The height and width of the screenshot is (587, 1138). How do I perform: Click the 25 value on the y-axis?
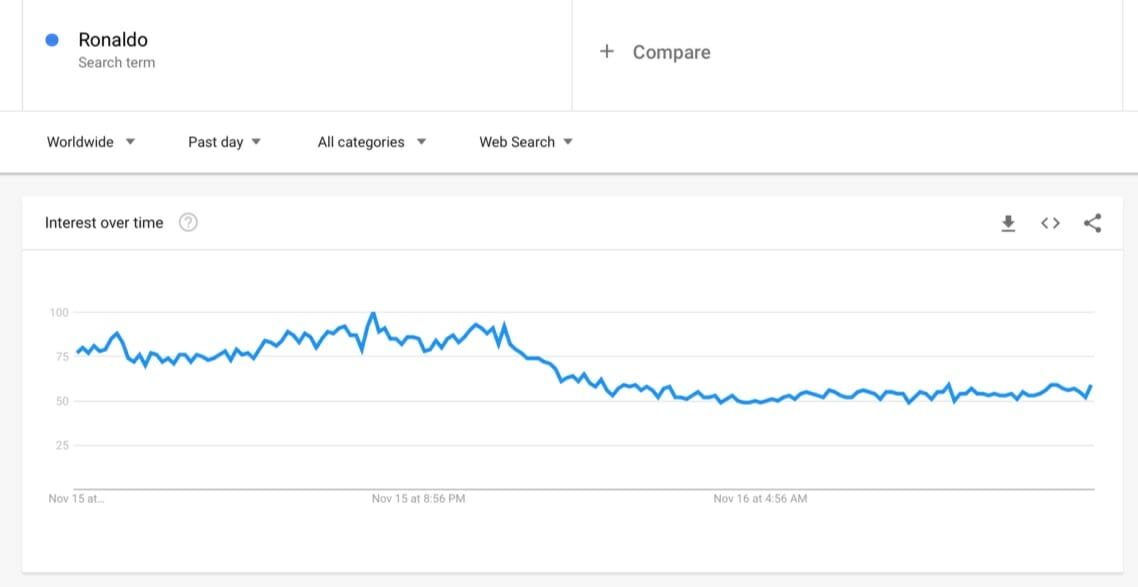pyautogui.click(x=61, y=445)
